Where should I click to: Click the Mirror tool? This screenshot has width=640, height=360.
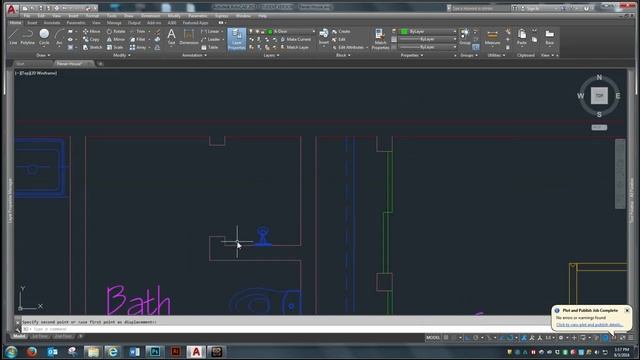pyautogui.click(x=116, y=40)
